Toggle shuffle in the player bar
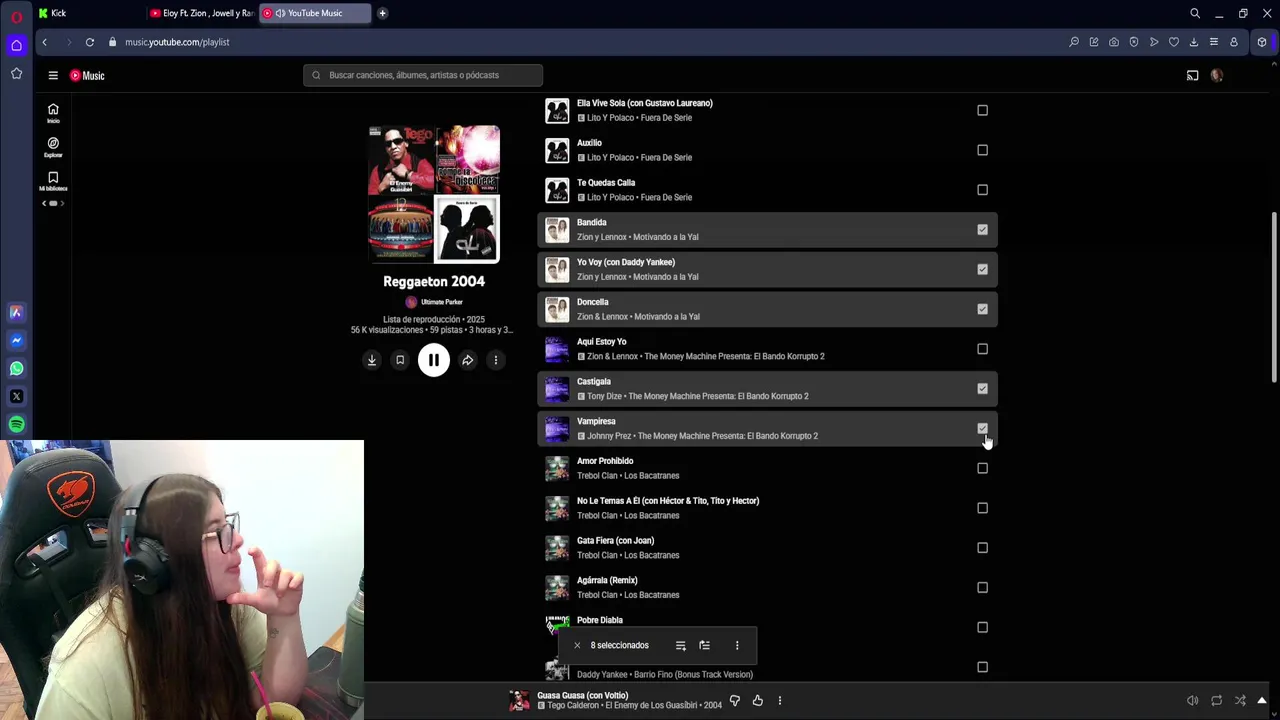 click(1240, 701)
